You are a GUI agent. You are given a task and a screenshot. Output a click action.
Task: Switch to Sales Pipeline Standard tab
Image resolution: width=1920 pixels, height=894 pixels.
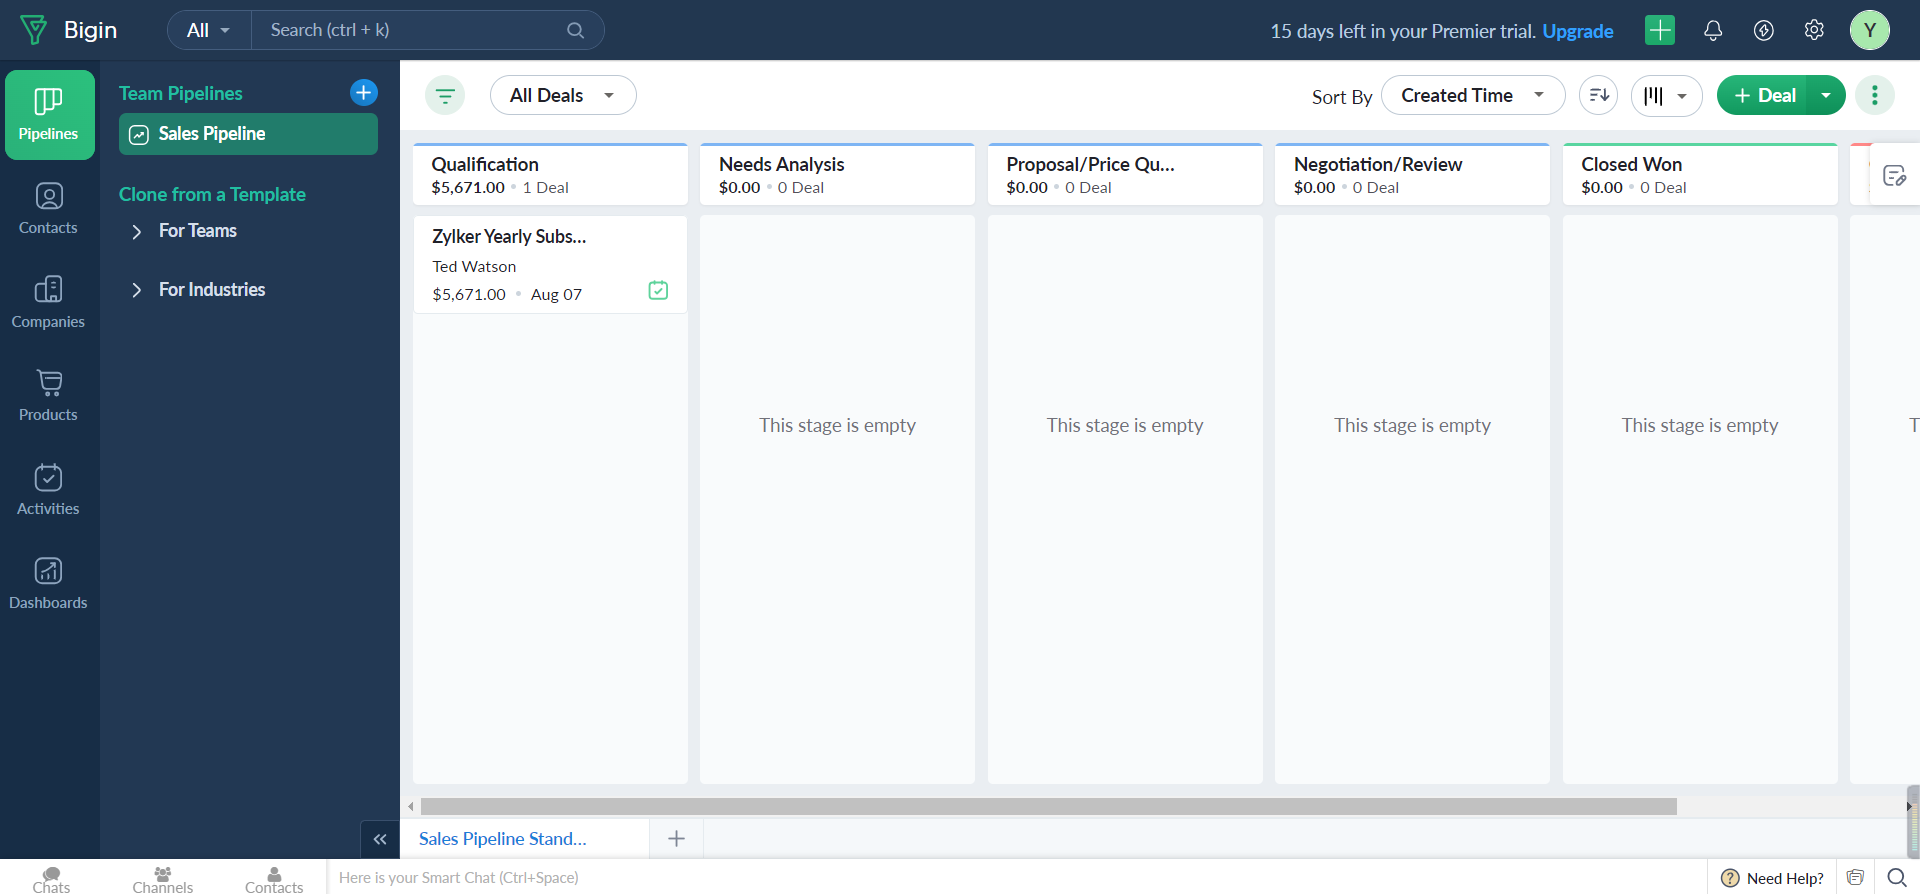[503, 839]
